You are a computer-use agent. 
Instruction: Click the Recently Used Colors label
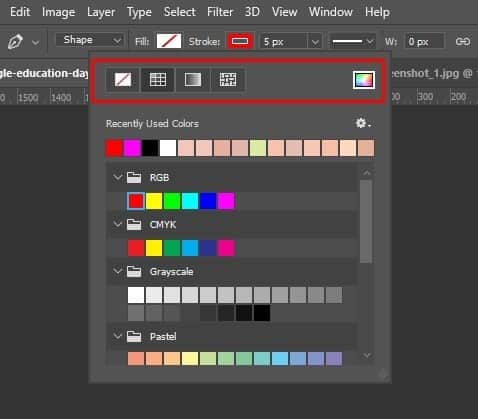point(152,124)
